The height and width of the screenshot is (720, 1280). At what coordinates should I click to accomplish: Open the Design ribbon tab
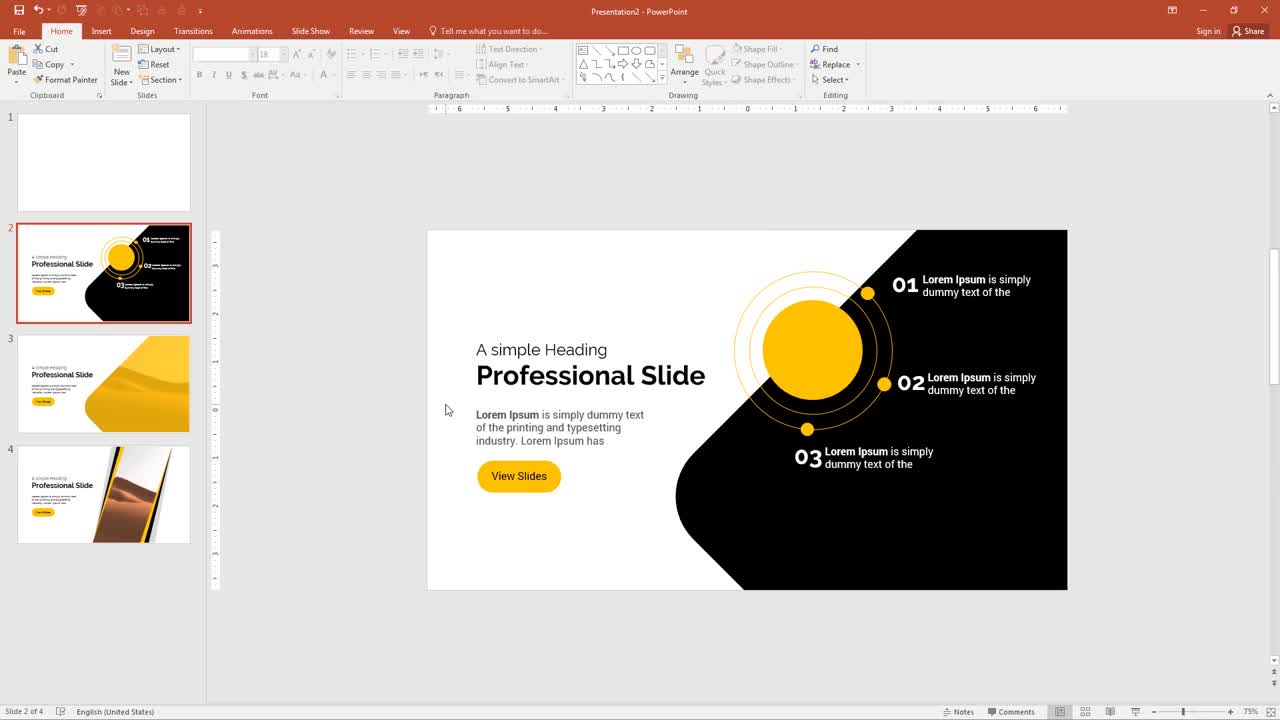(x=142, y=30)
